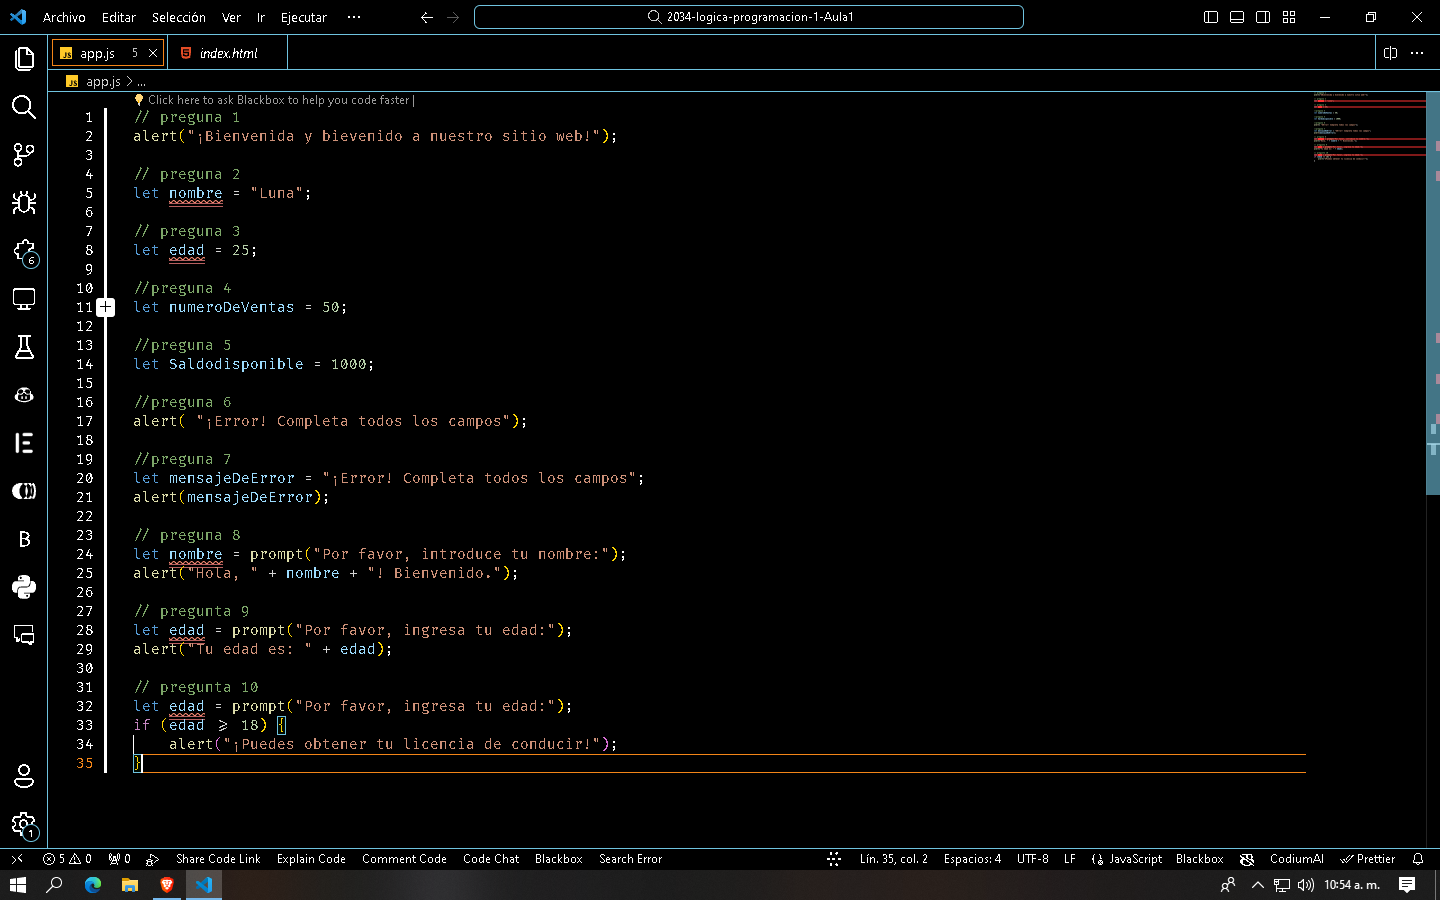Click Blackbox next to Code Chat
Image resolution: width=1440 pixels, height=900 pixels.
(x=558, y=859)
